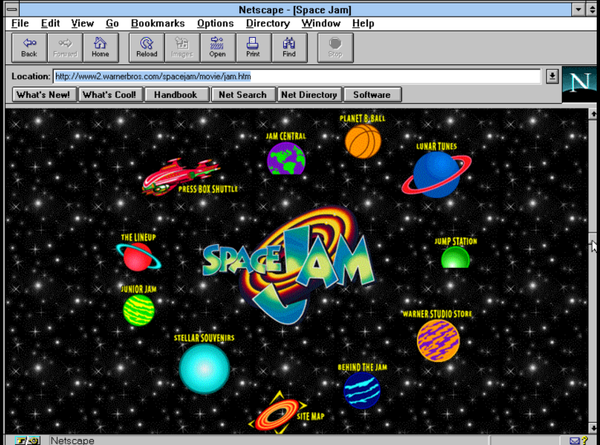
Task: Open the Directory menu
Action: click(268, 23)
